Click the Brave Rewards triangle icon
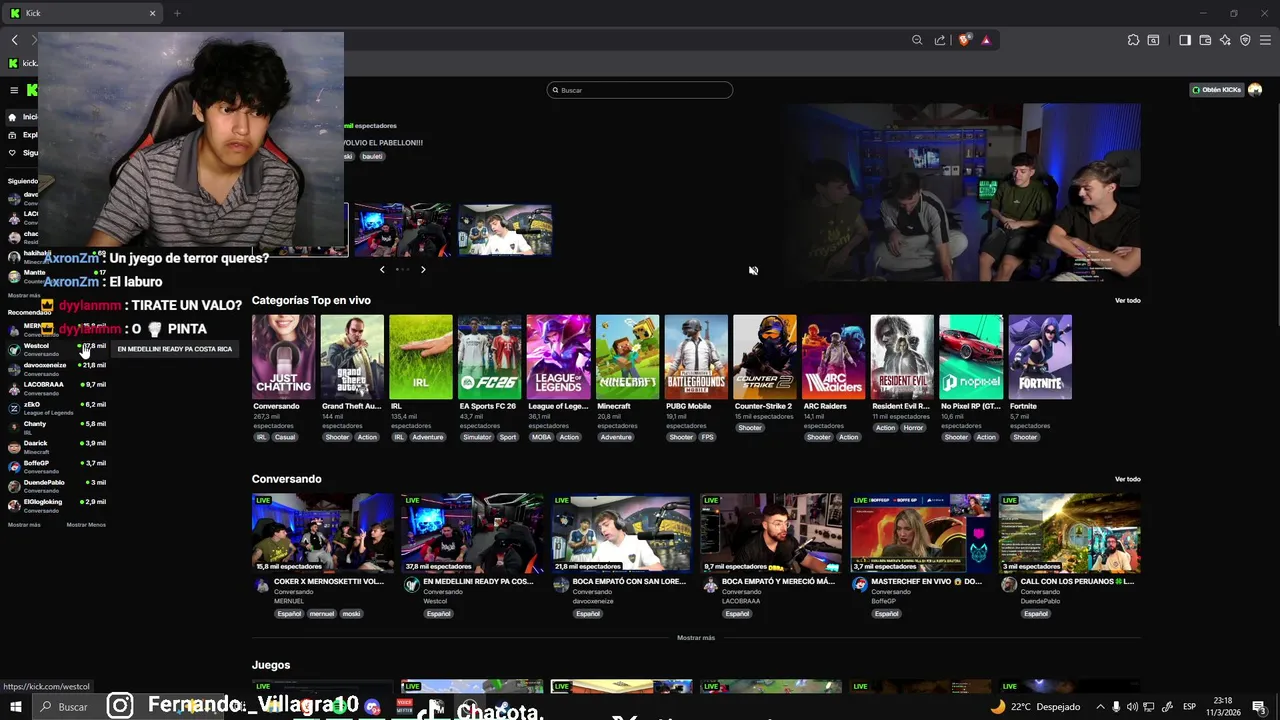This screenshot has height=720, width=1280. 986,40
